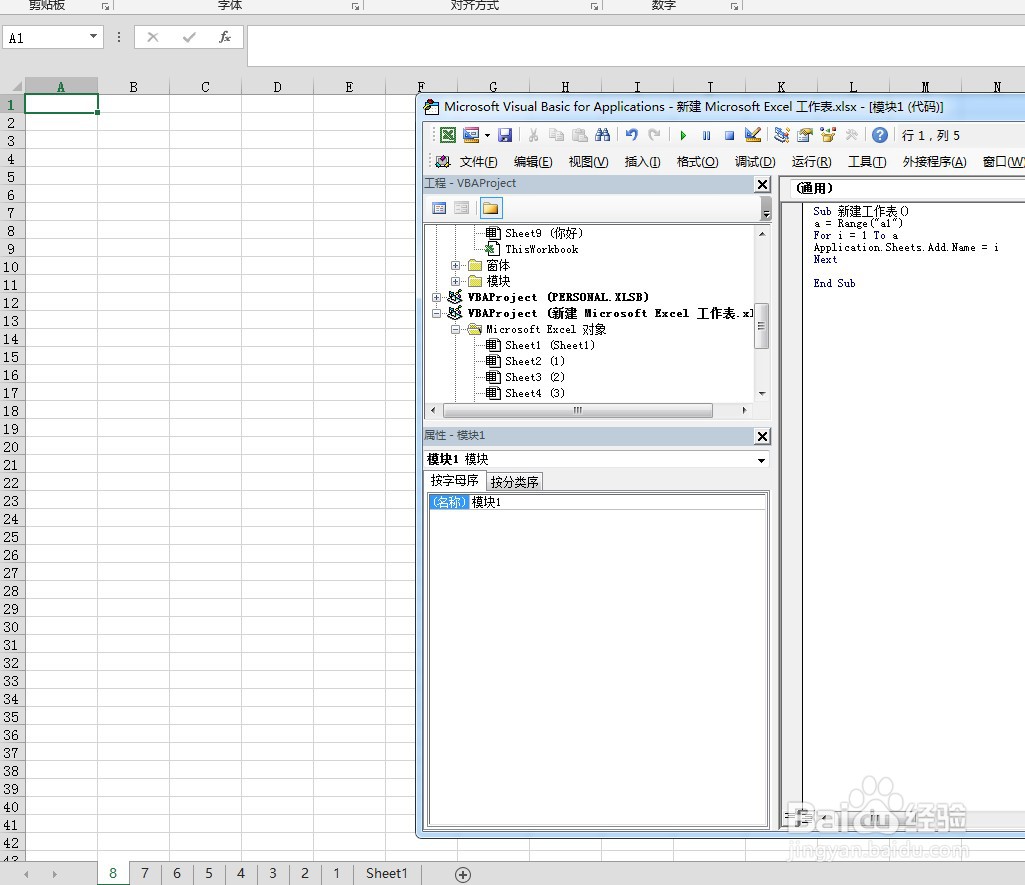The image size is (1025, 885).
Task: Select column C header in Excel
Action: pyautogui.click(x=205, y=87)
